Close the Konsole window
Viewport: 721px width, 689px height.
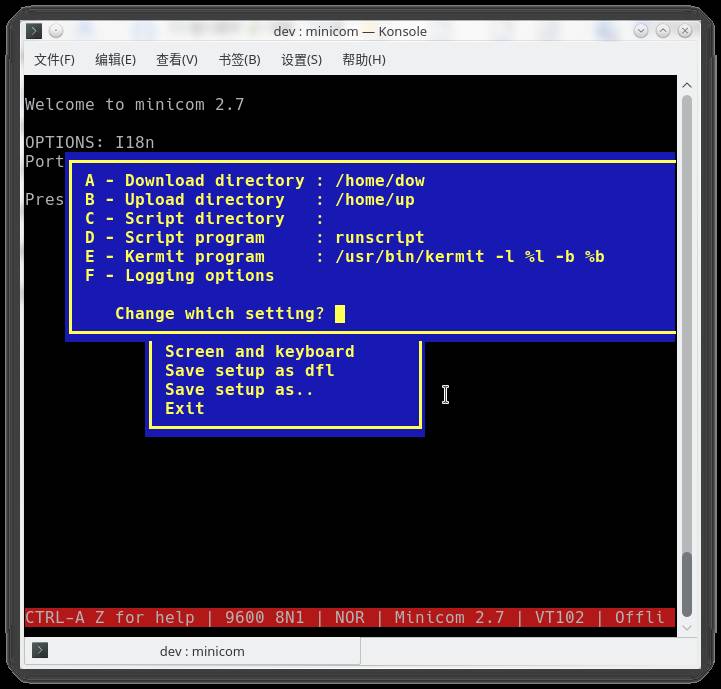coord(685,31)
